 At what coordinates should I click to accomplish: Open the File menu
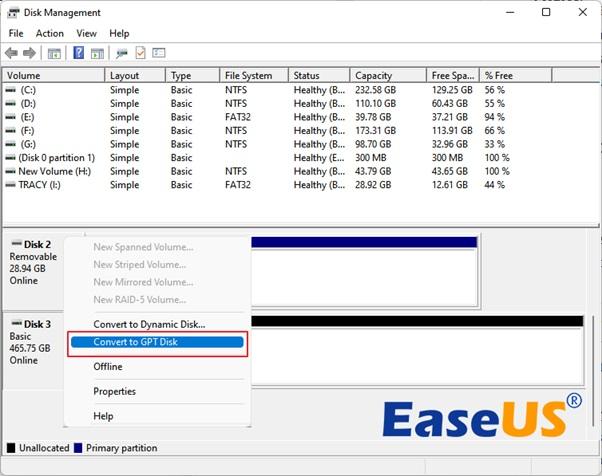pyautogui.click(x=16, y=33)
